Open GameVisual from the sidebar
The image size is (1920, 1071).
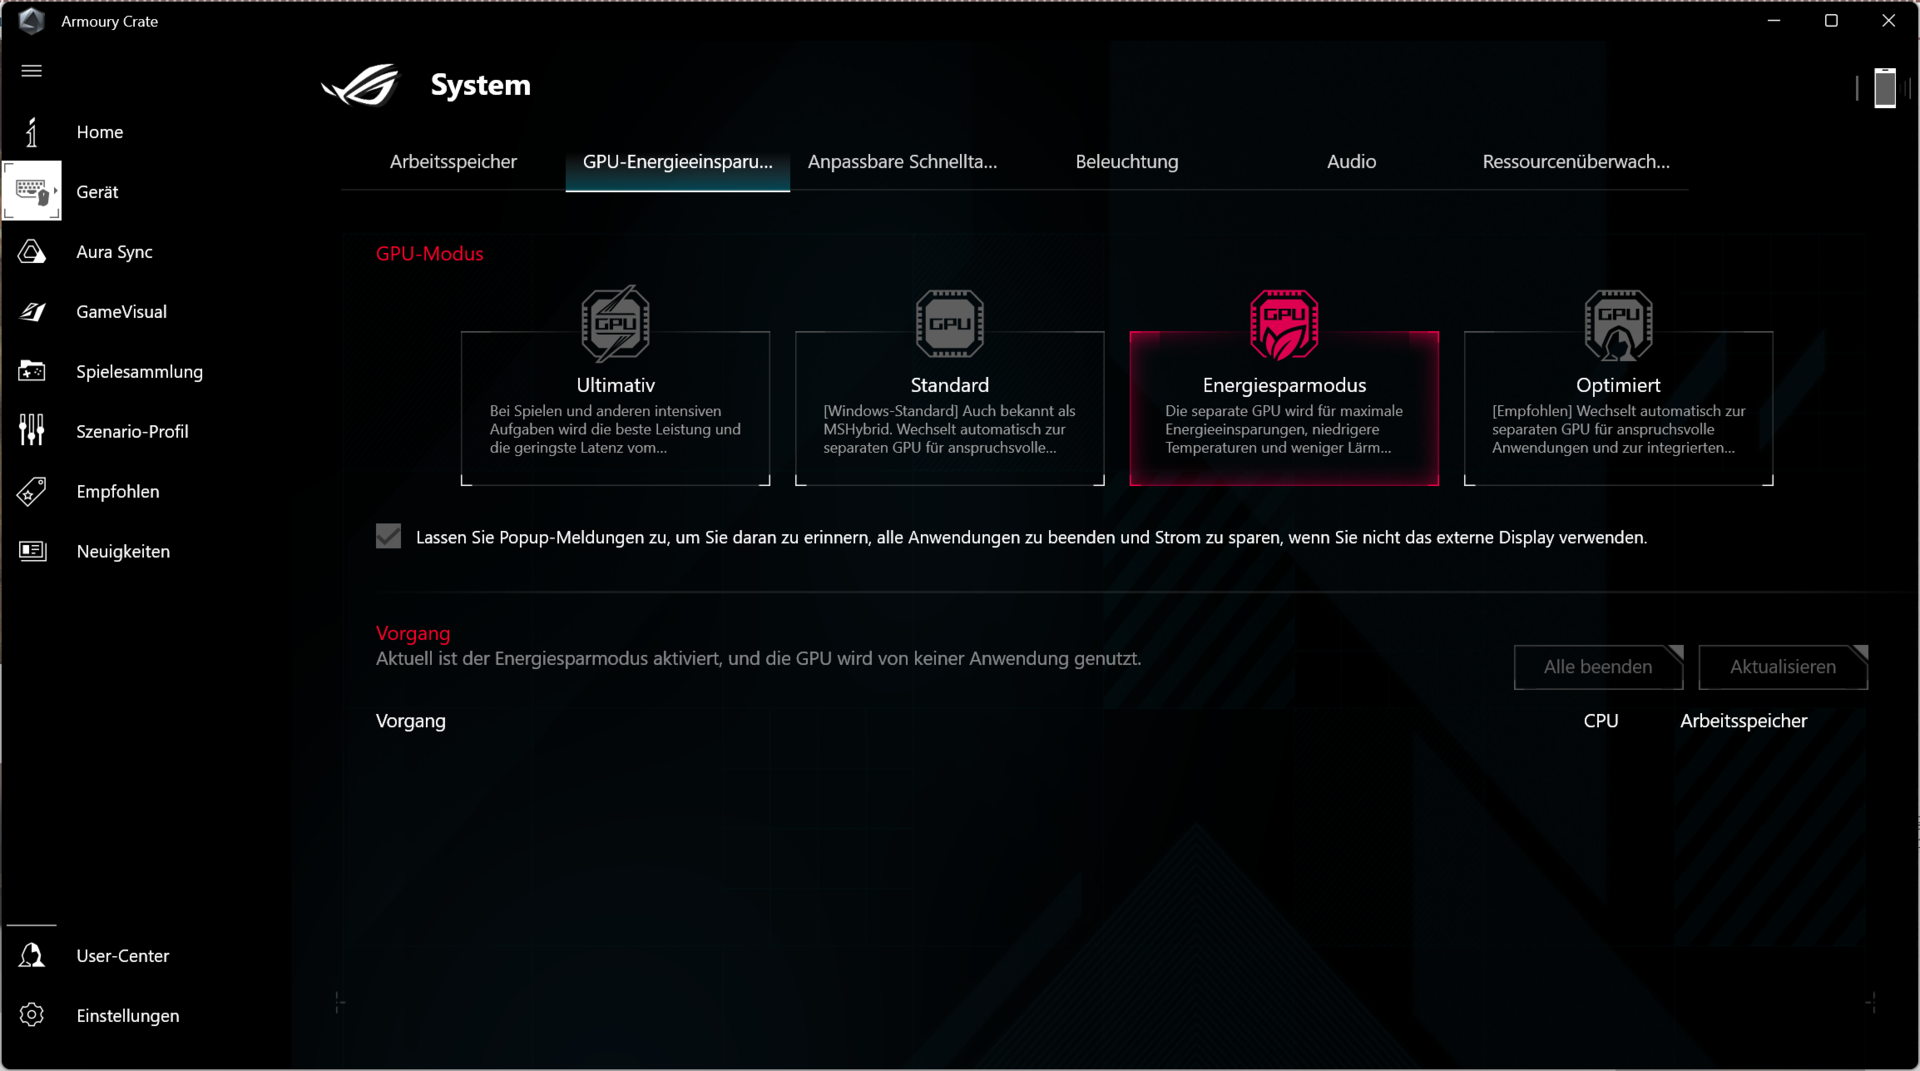[x=122, y=312]
